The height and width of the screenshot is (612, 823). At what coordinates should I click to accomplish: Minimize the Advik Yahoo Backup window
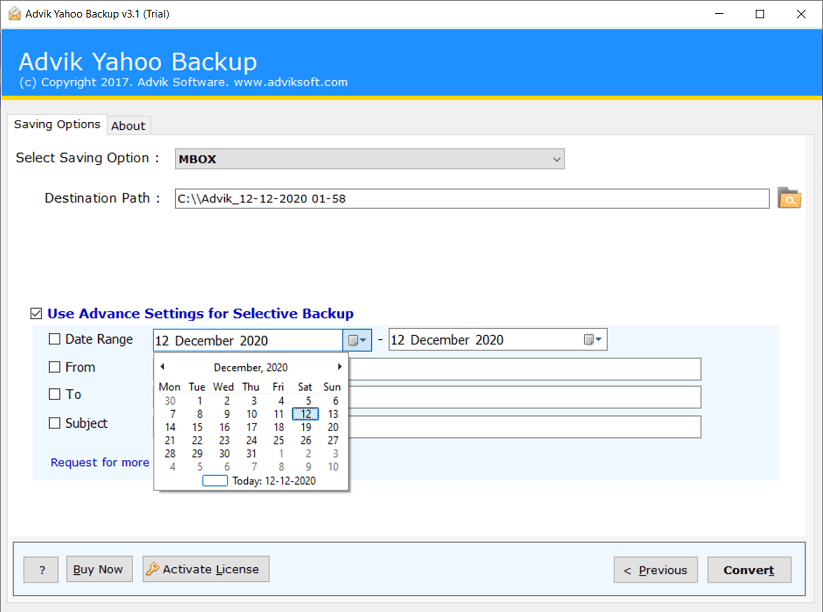719,14
